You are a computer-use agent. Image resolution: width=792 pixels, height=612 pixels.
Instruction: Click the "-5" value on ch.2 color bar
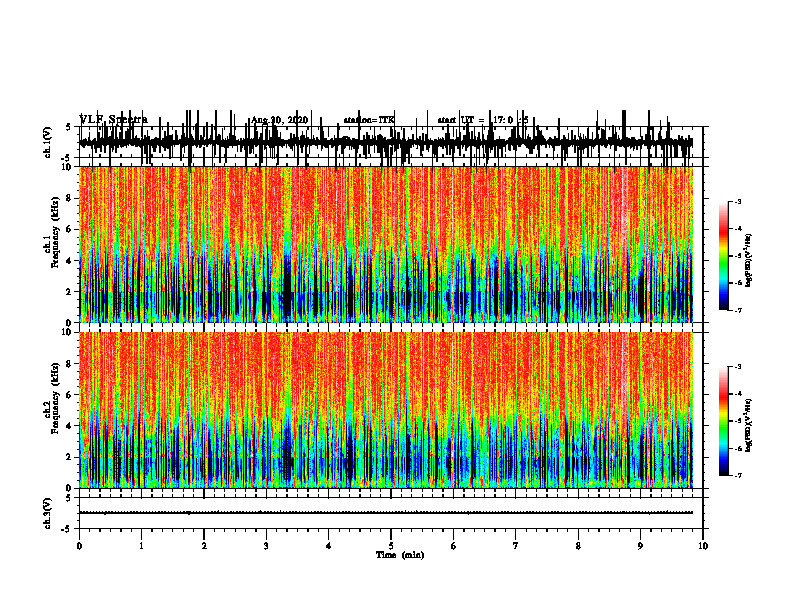(x=737, y=421)
